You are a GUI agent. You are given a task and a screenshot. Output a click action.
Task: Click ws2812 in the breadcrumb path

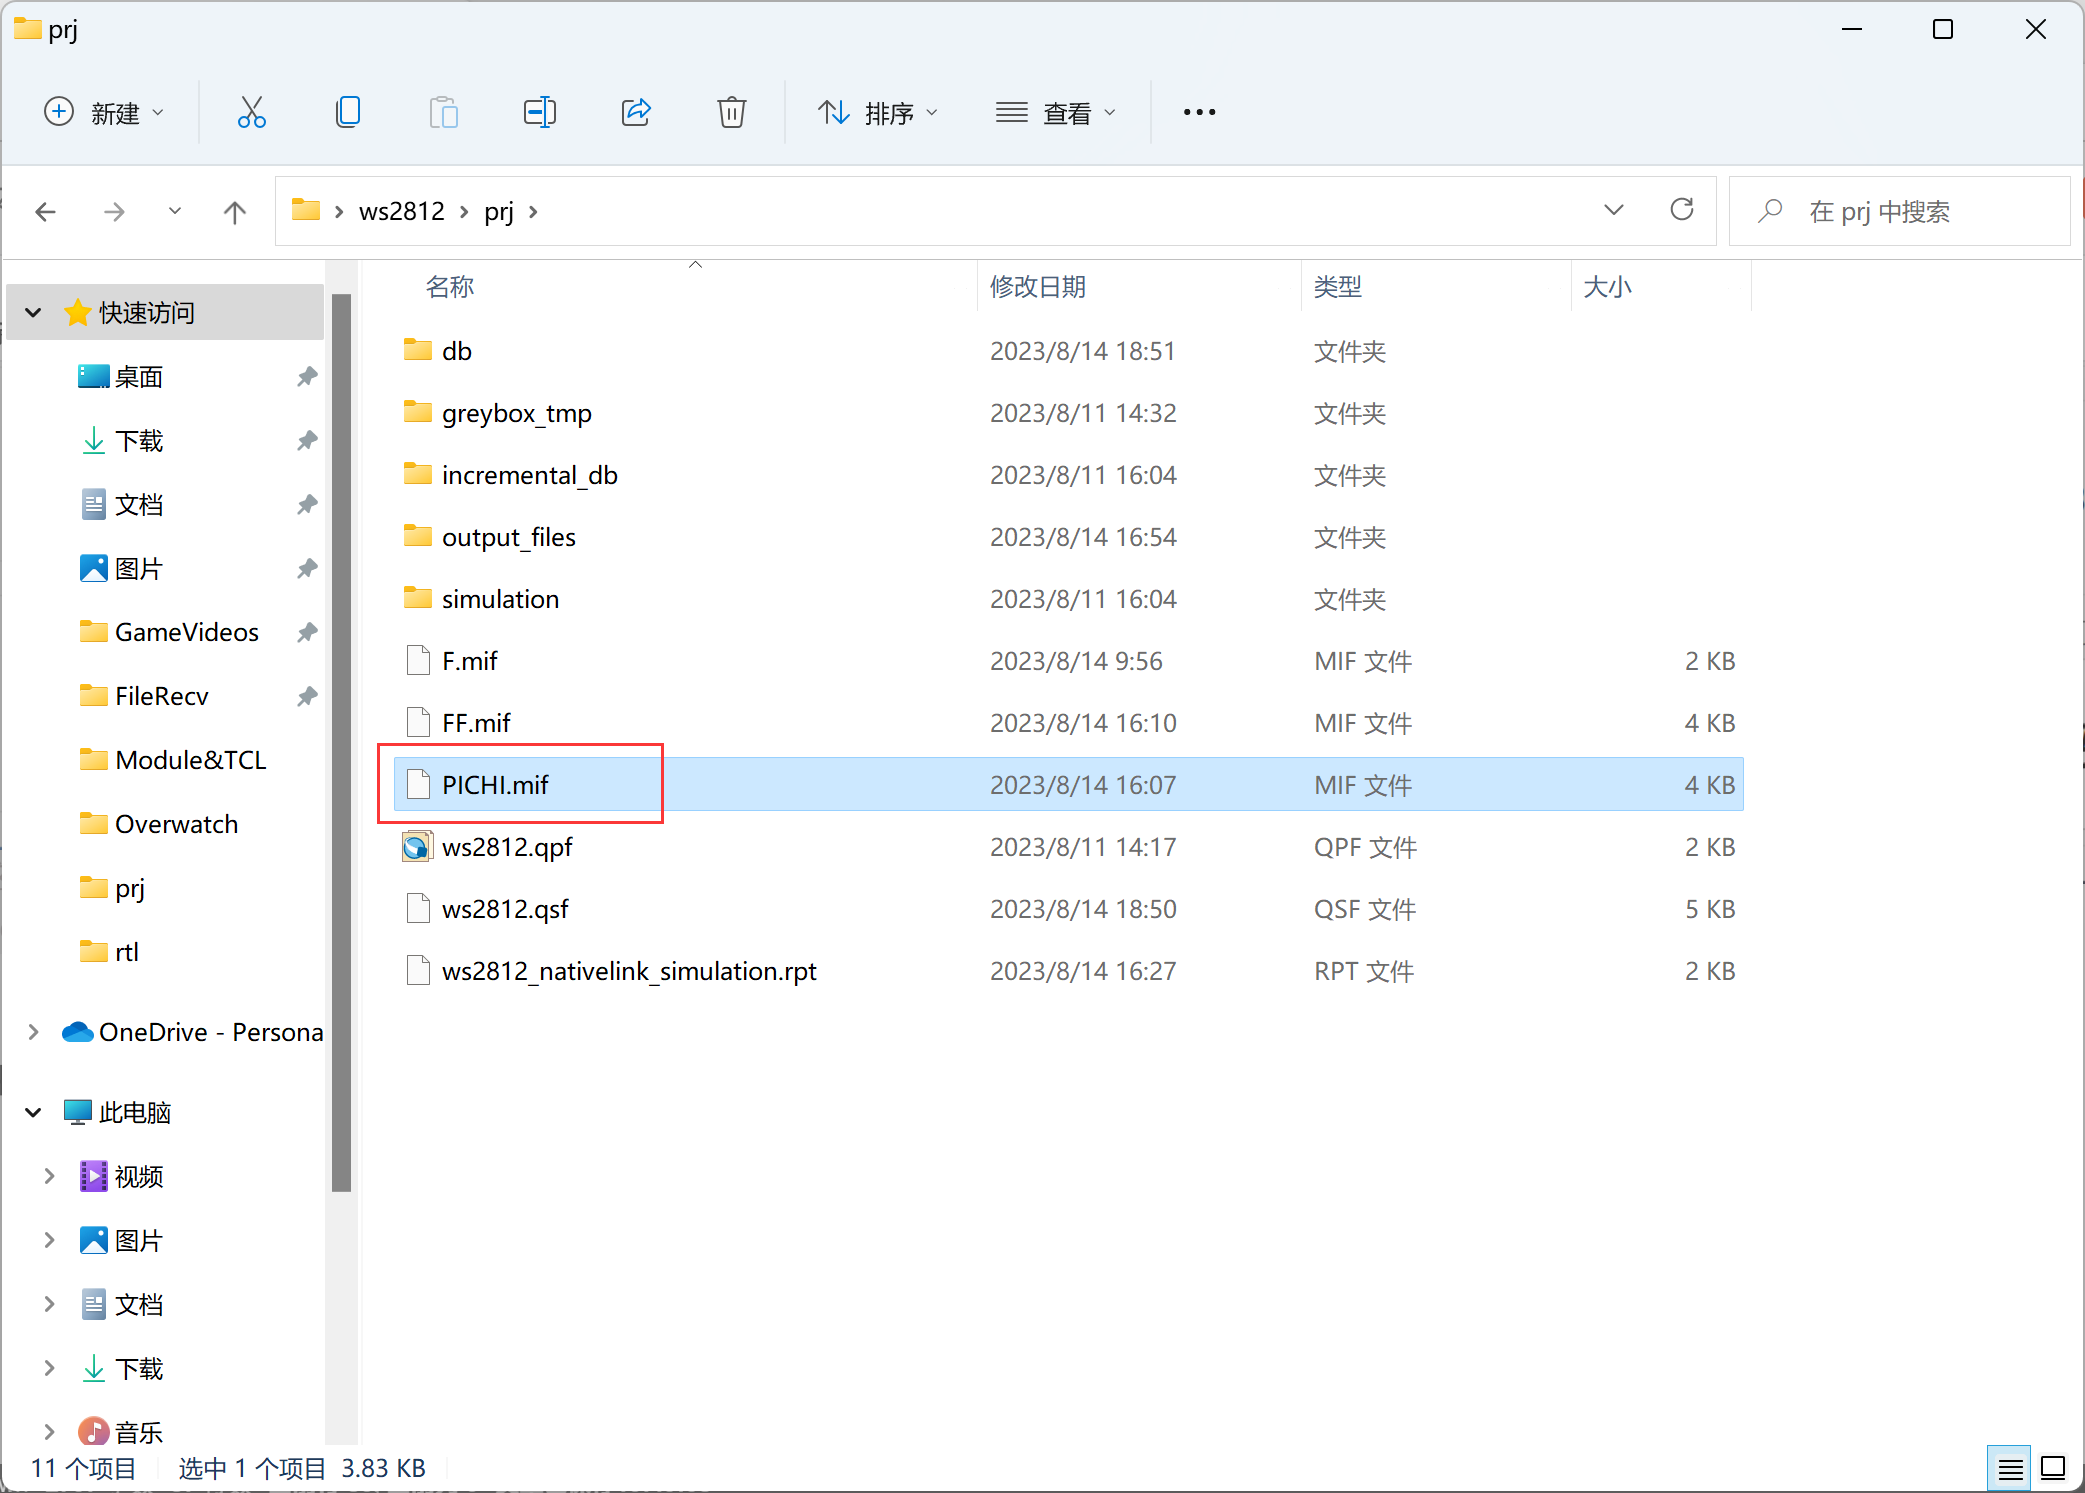click(402, 212)
